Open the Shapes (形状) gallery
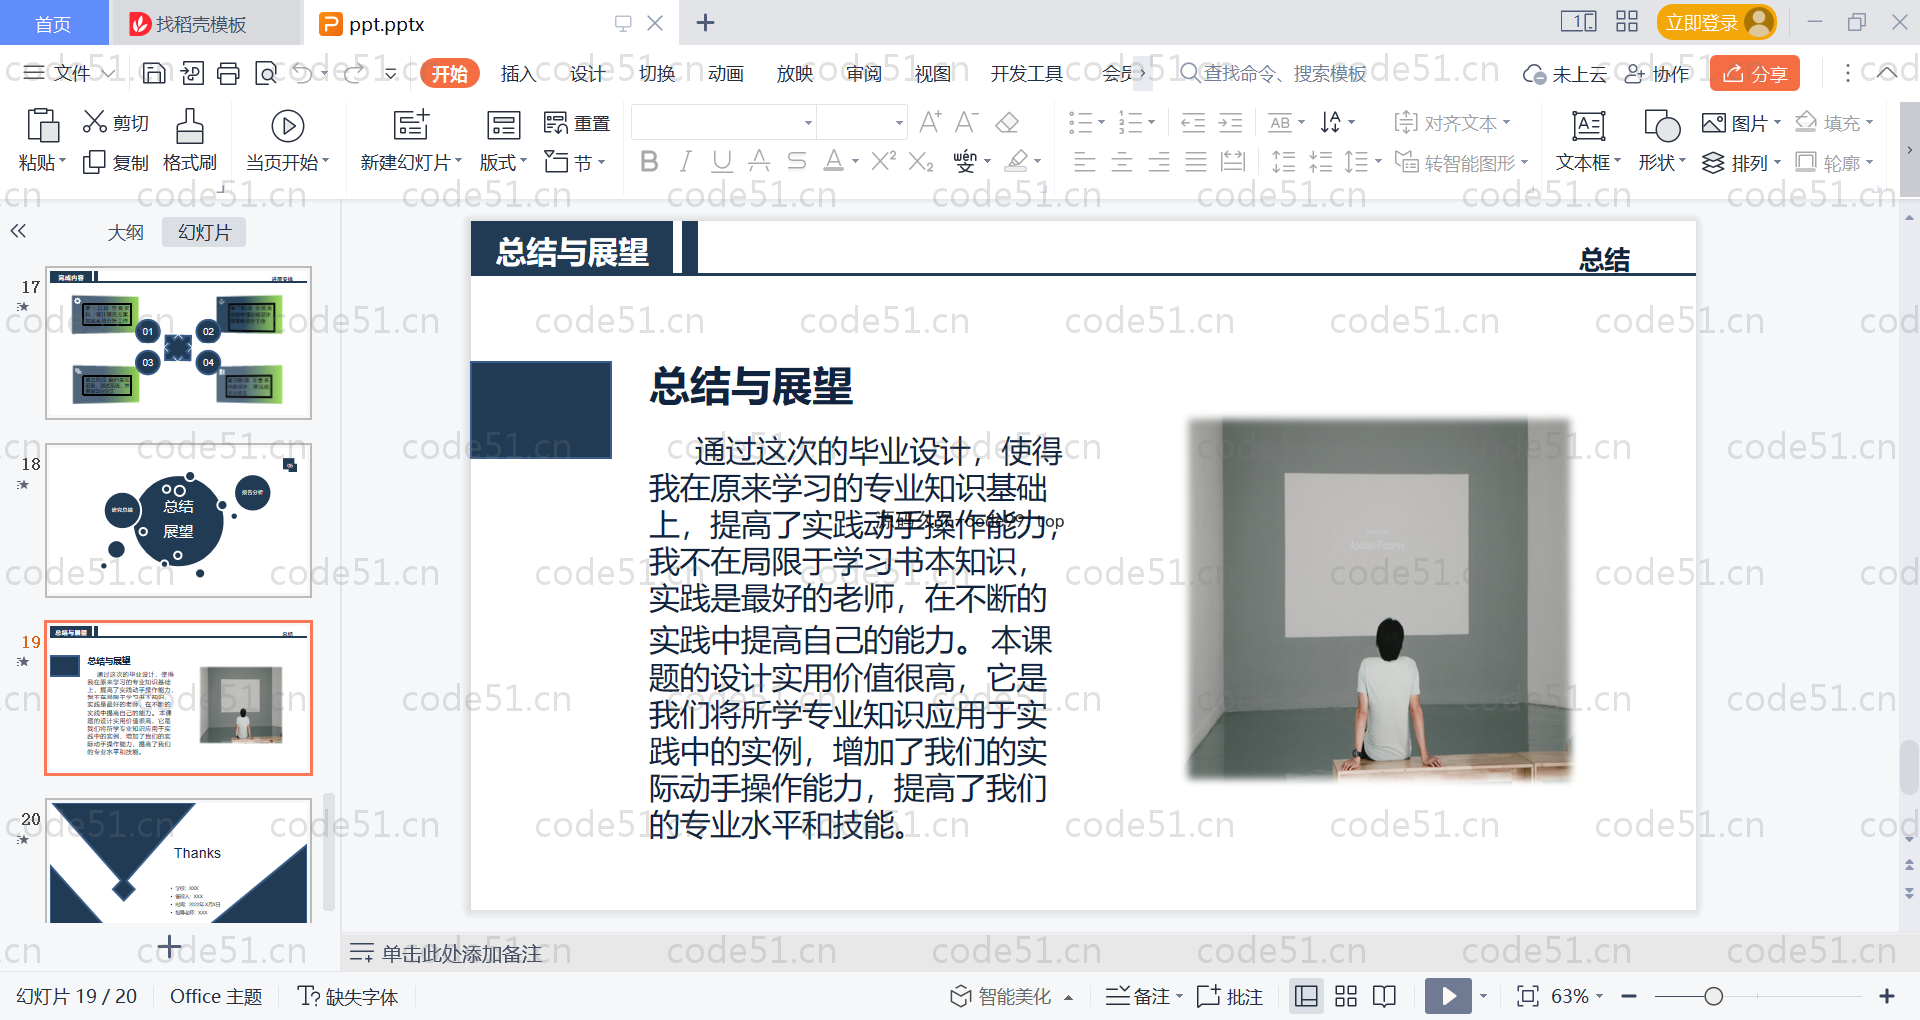This screenshot has height=1020, width=1920. point(1662,140)
